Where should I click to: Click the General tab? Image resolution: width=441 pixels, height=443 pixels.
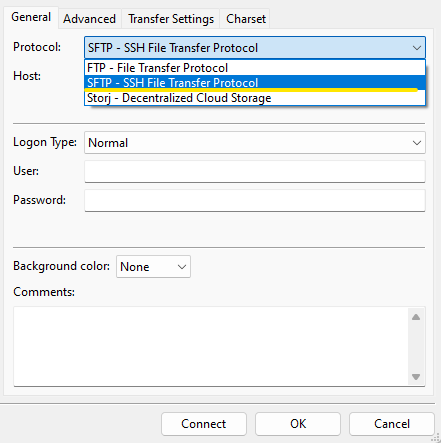point(31,17)
